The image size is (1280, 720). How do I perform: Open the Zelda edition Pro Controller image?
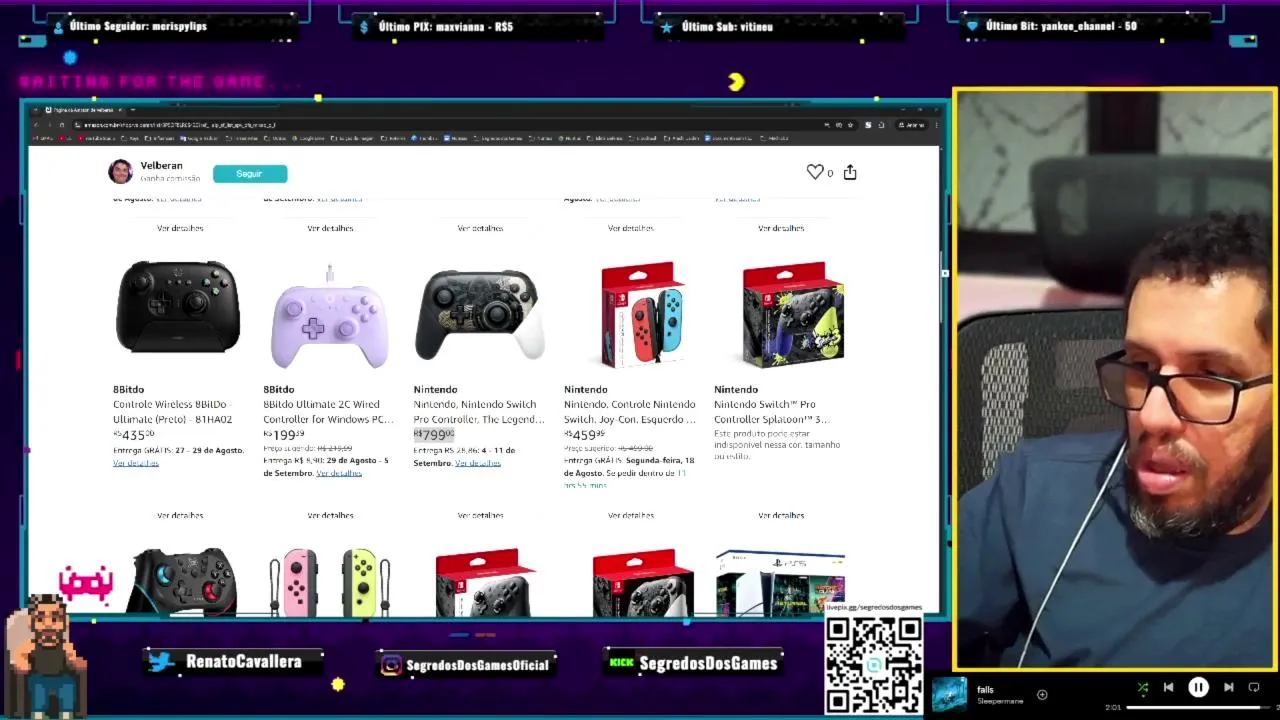pyautogui.click(x=480, y=314)
